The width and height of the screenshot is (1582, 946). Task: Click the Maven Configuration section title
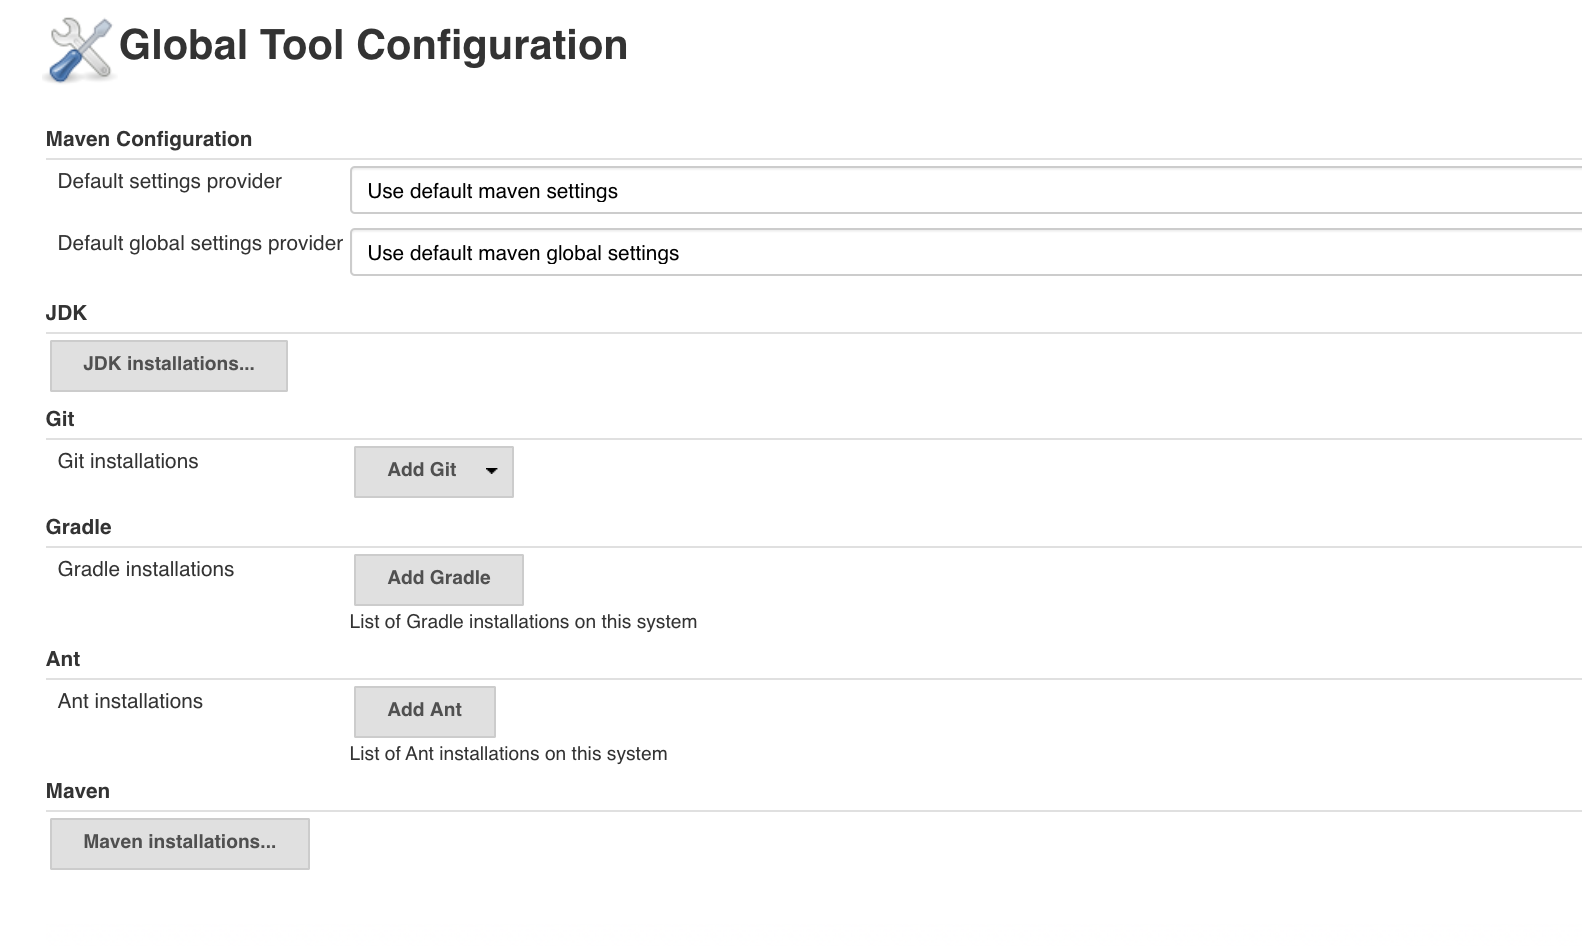[149, 139]
